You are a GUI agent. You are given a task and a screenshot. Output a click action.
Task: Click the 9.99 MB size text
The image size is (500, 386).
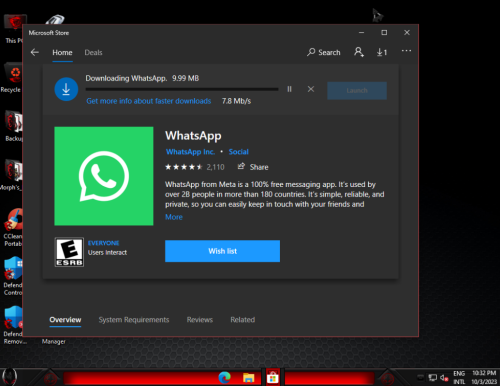coord(185,78)
